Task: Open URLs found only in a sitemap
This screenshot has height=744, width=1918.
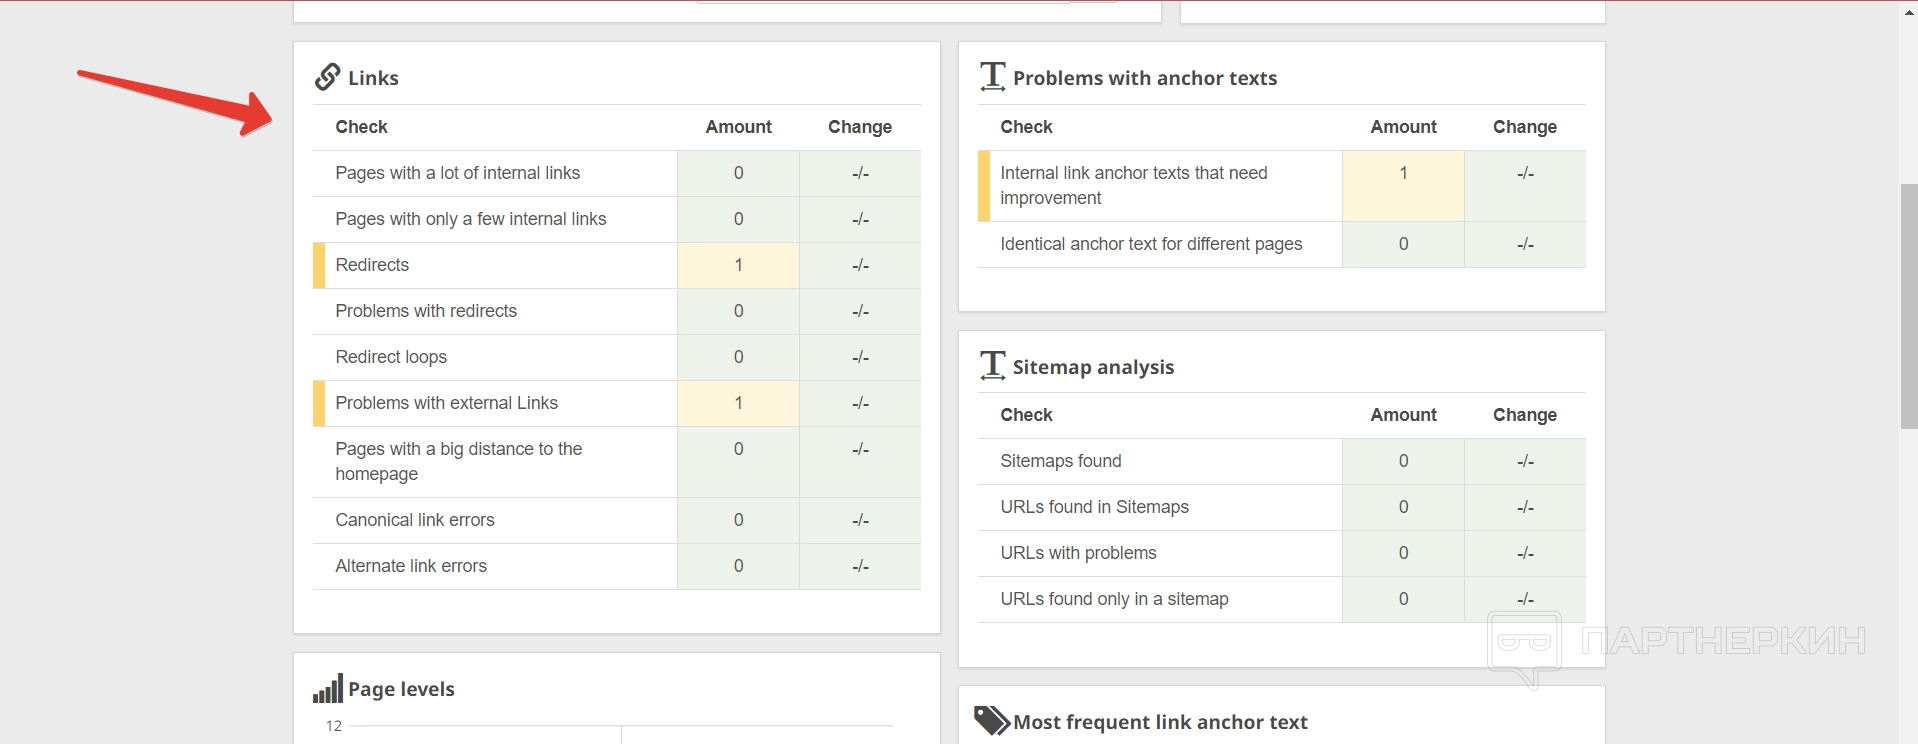Action: coord(1114,599)
